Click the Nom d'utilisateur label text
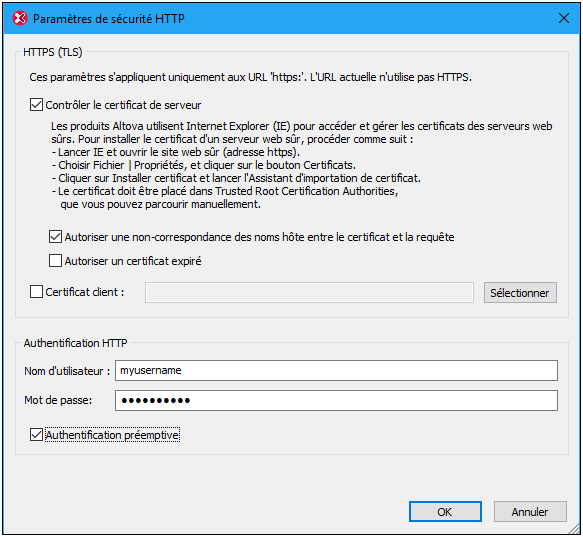 click(67, 371)
